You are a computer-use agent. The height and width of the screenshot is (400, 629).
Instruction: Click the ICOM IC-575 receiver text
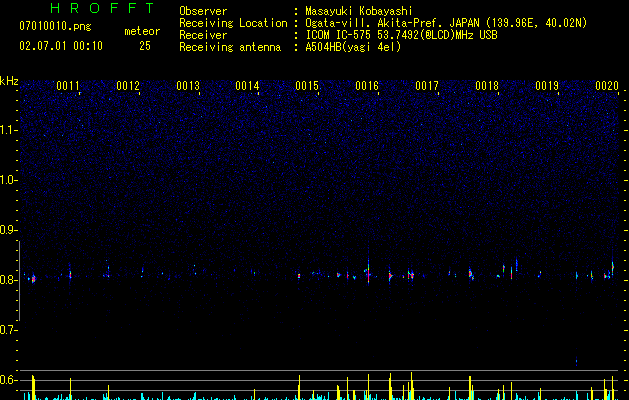[401, 35]
